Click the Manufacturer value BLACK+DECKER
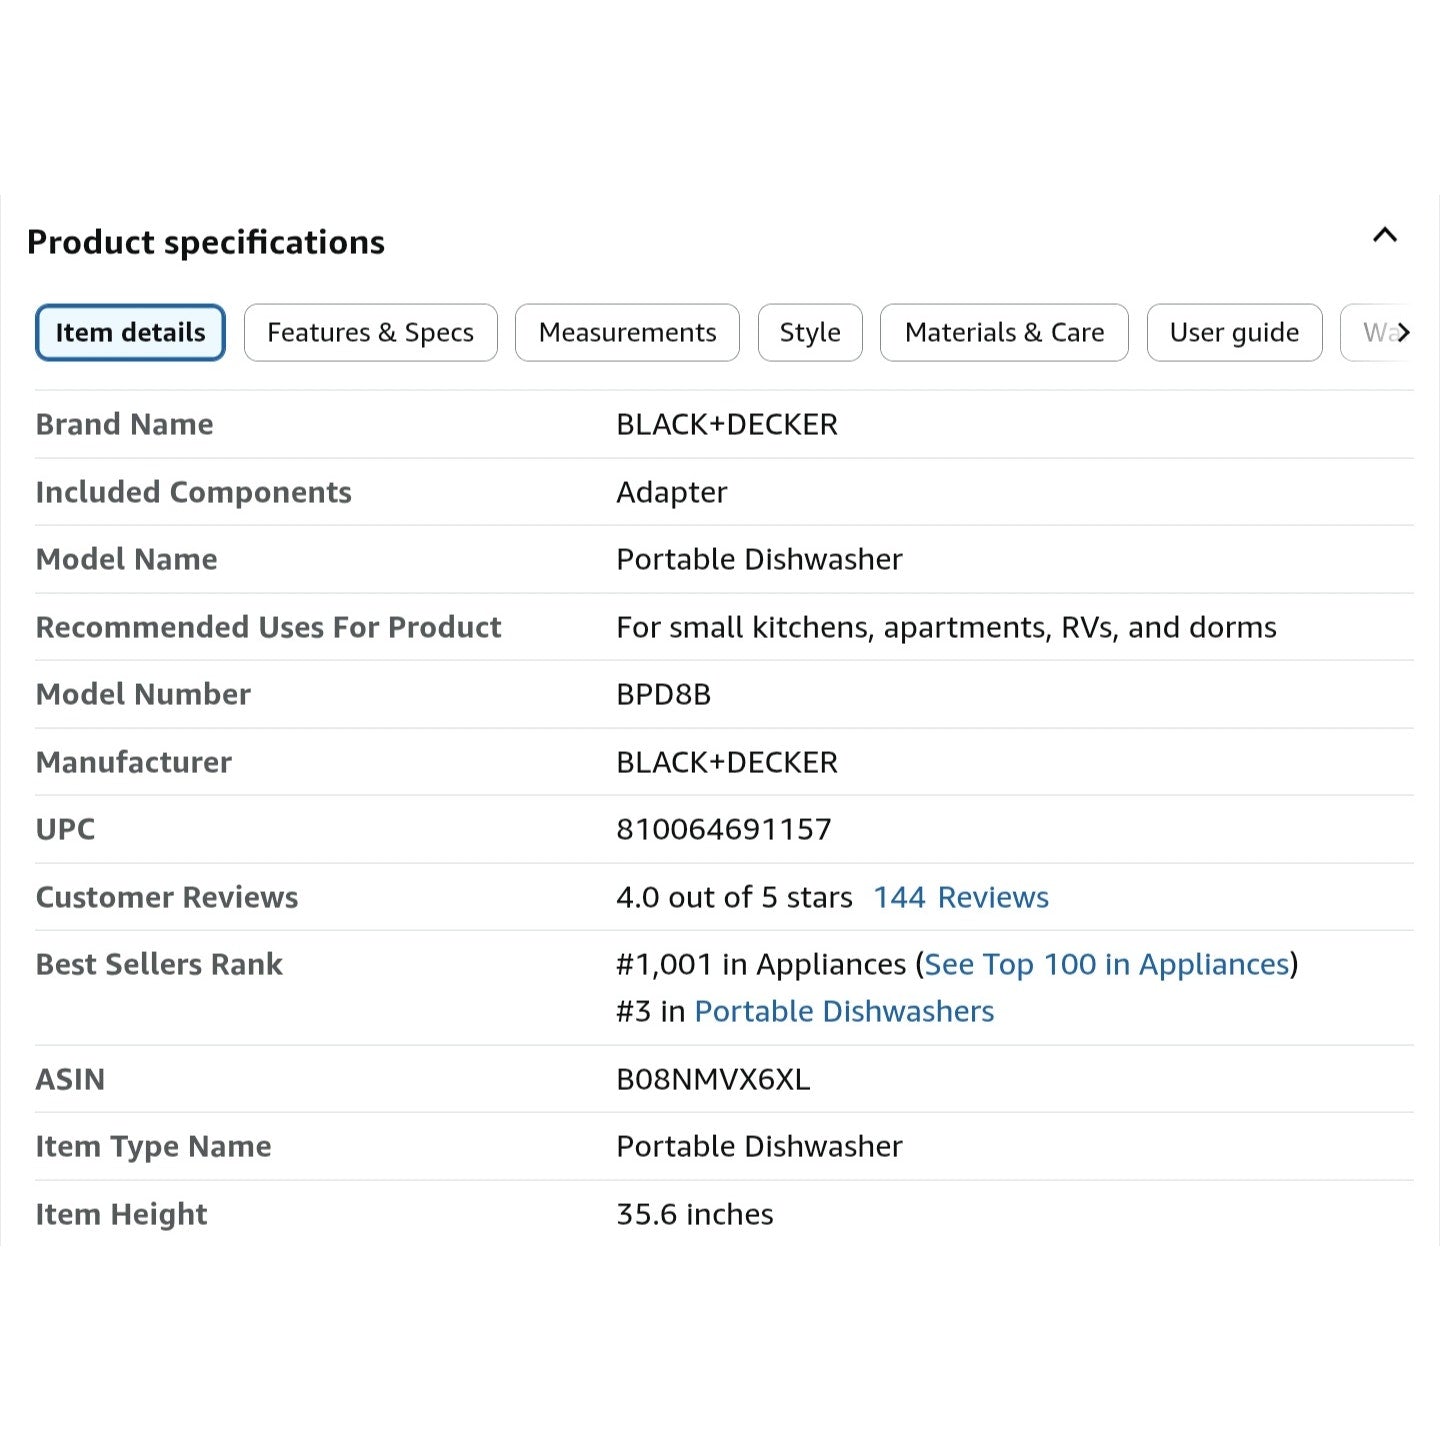1440x1440 pixels. [x=727, y=762]
